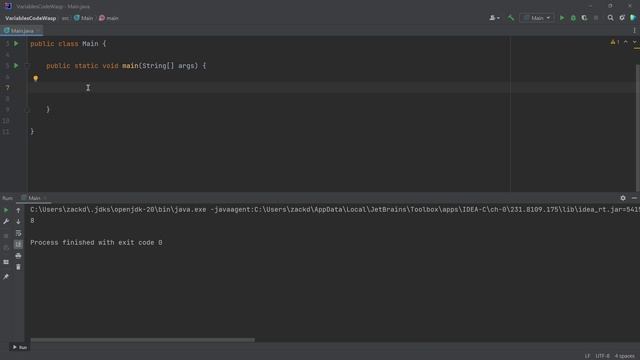
Task: Open IDE settings gear in top toolbar
Action: [x=622, y=18]
